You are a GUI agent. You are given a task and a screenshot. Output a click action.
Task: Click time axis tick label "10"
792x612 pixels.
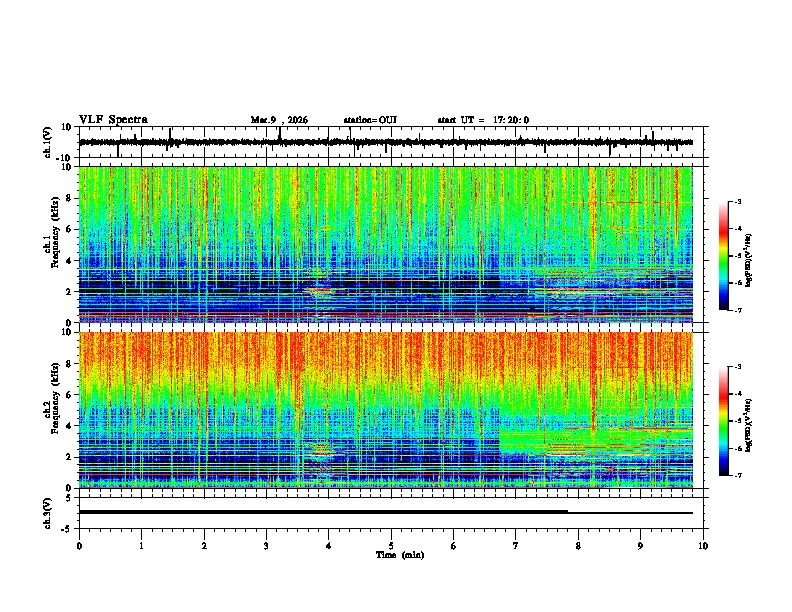[x=703, y=546]
